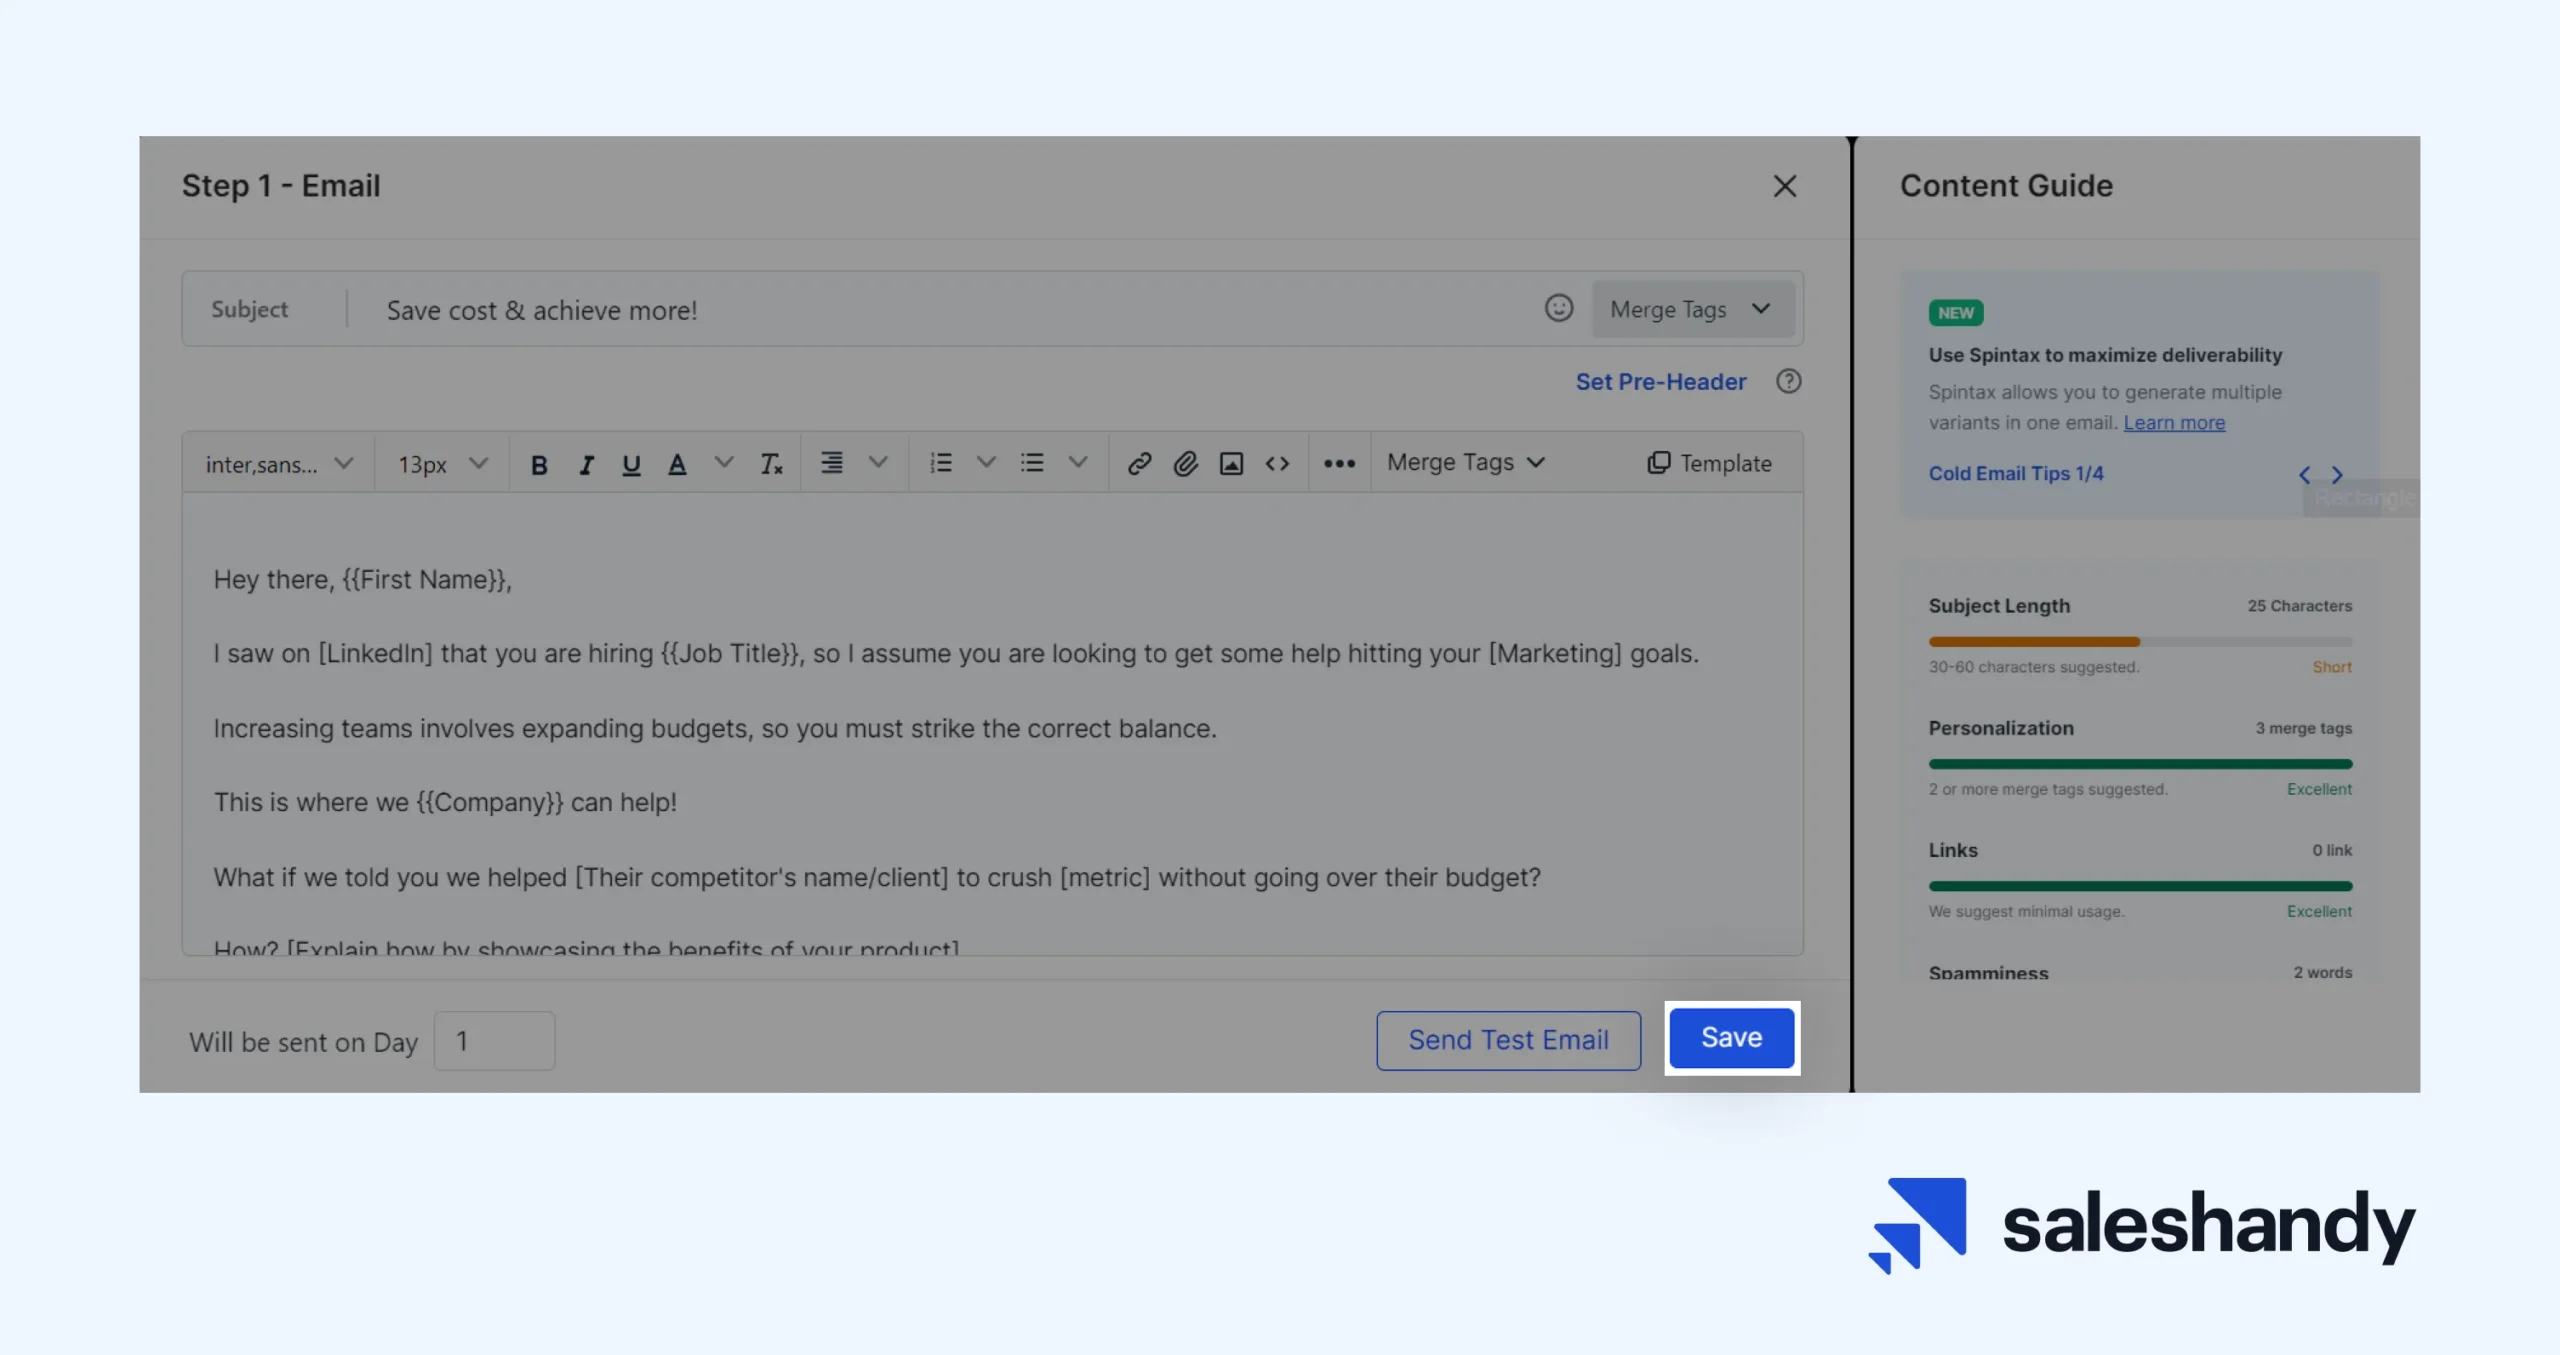Close the Step 1 Email dialog
2560x1355 pixels.
tap(1784, 186)
